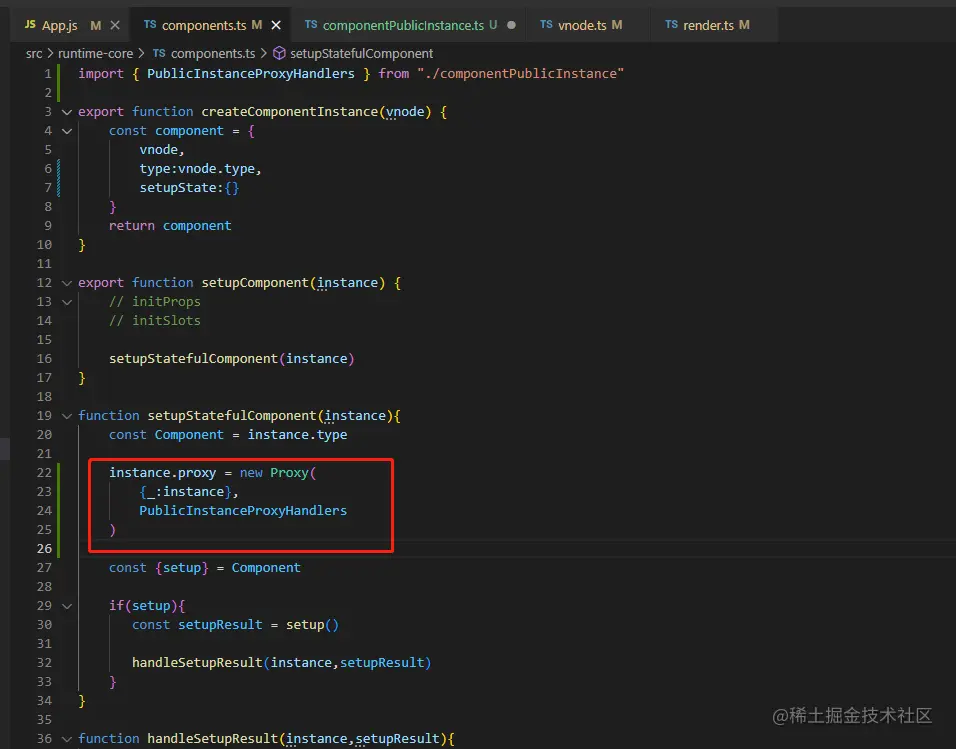The width and height of the screenshot is (956, 749).
Task: Click the src breadcrumb
Action: 34,54
